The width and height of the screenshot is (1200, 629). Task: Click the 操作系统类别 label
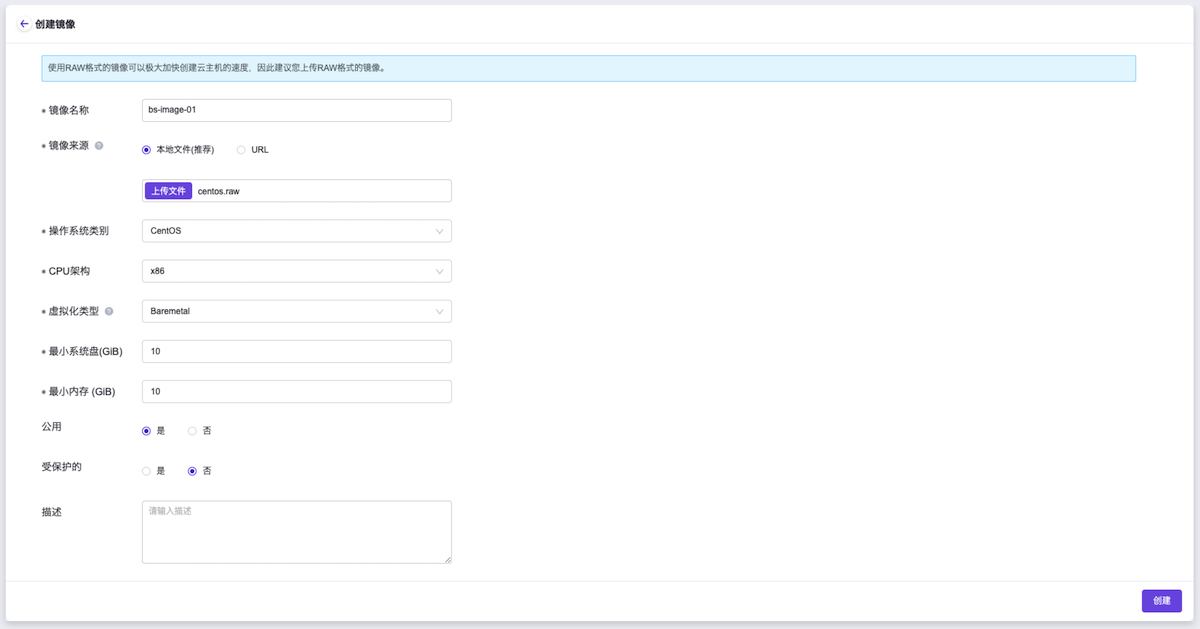click(79, 231)
